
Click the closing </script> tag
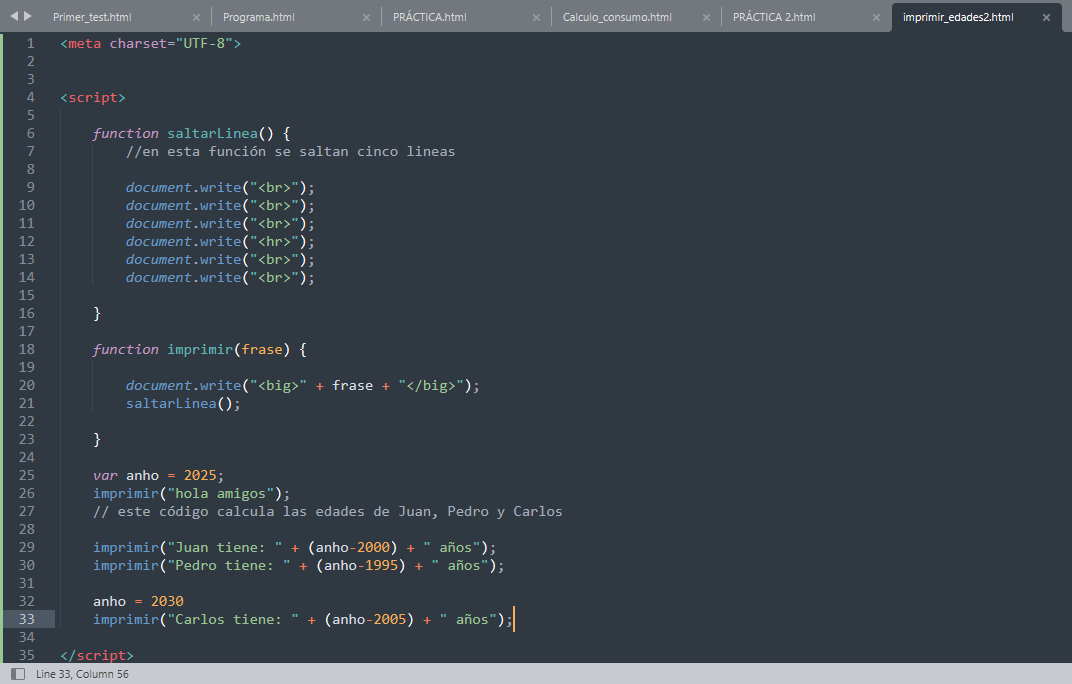(97, 655)
